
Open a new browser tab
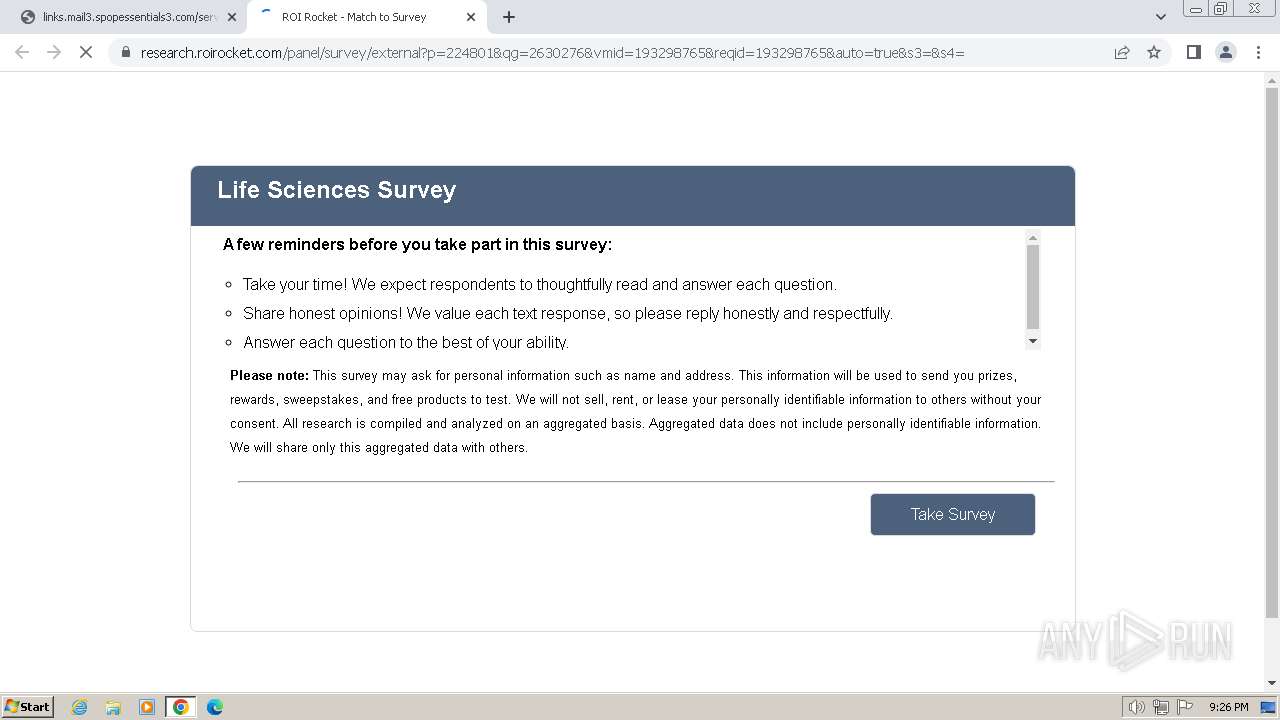click(x=509, y=17)
